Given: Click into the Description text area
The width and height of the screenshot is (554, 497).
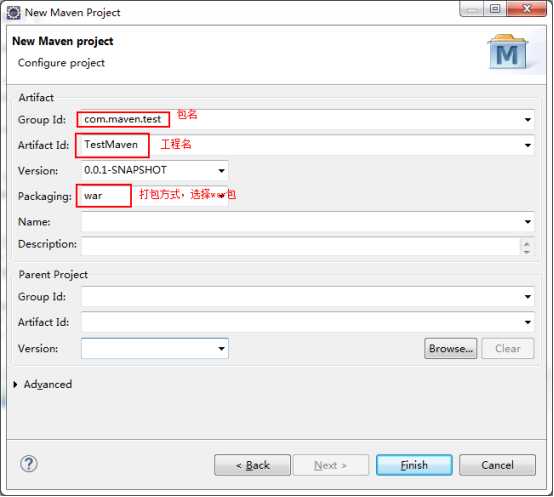Looking at the screenshot, I should click(300, 246).
